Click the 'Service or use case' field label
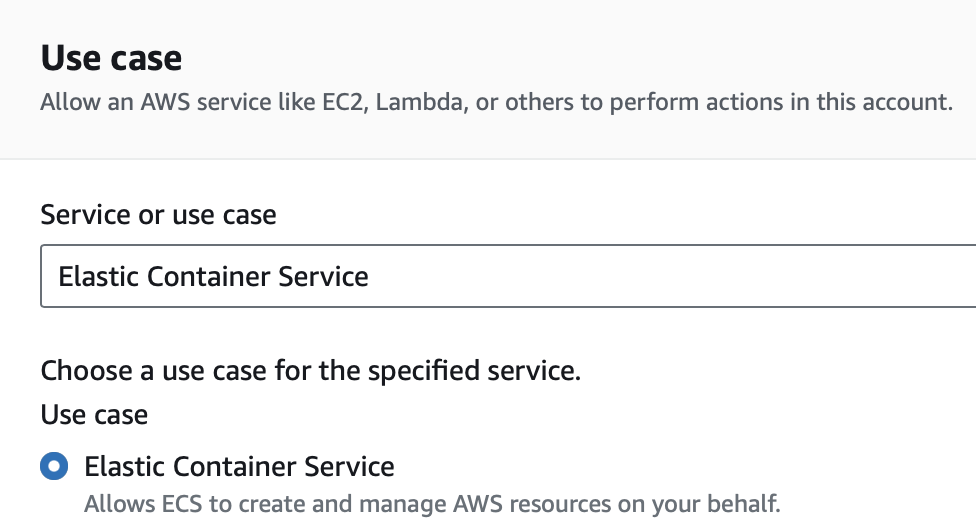 (158, 214)
